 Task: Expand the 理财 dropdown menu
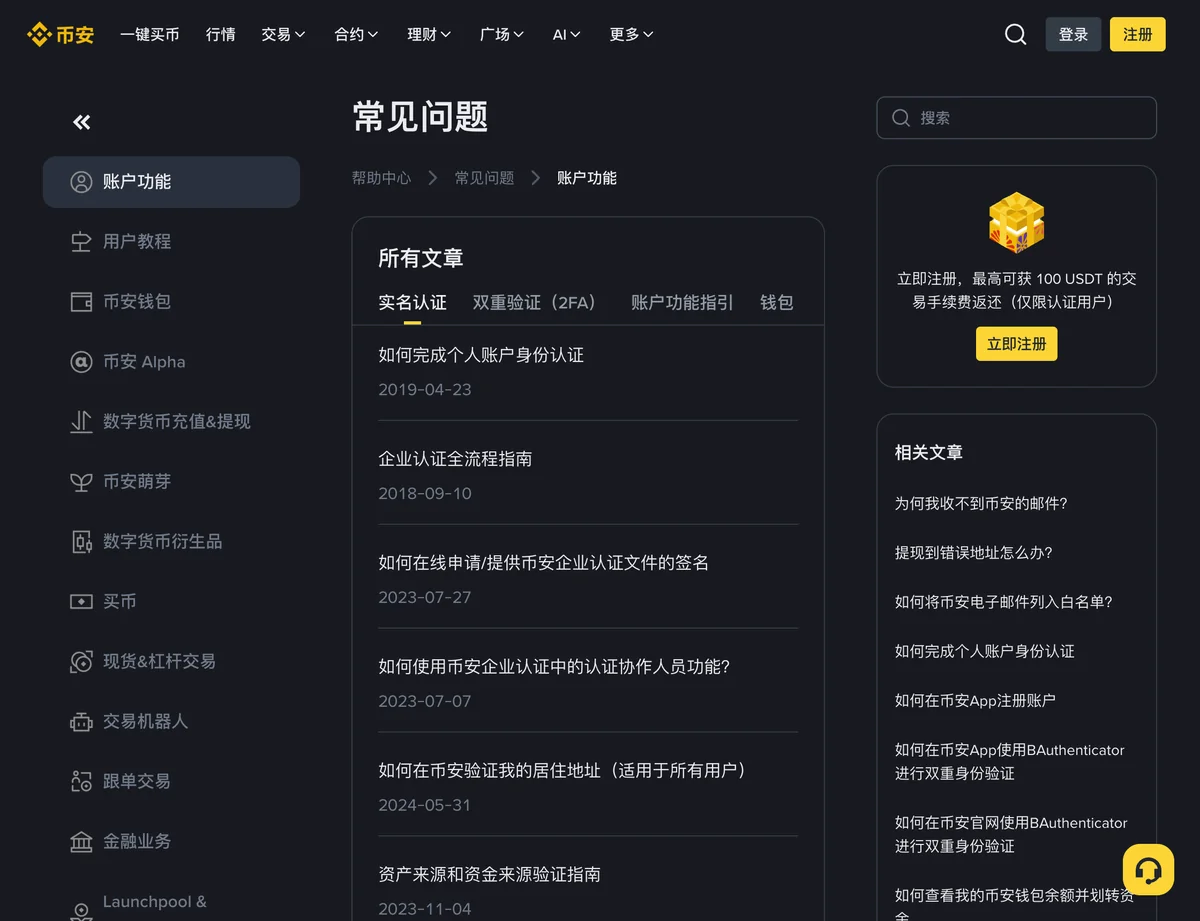pyautogui.click(x=429, y=34)
